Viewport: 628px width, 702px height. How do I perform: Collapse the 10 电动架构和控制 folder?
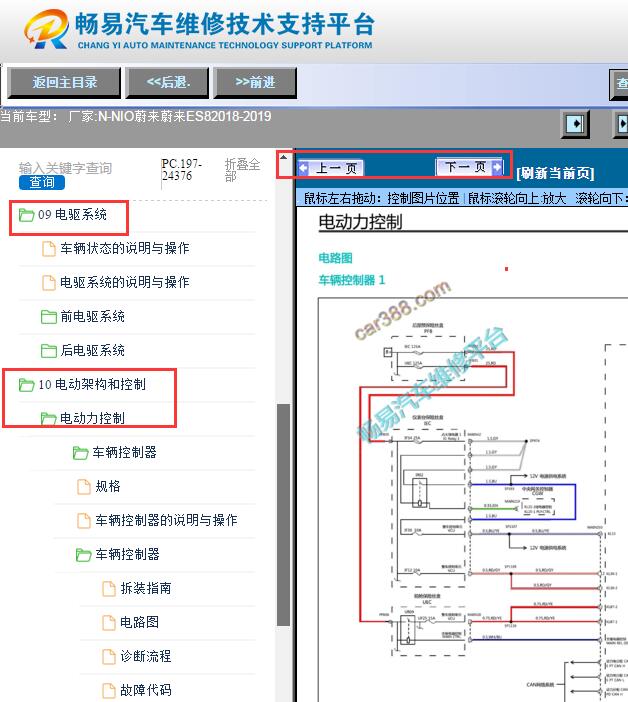point(92,385)
